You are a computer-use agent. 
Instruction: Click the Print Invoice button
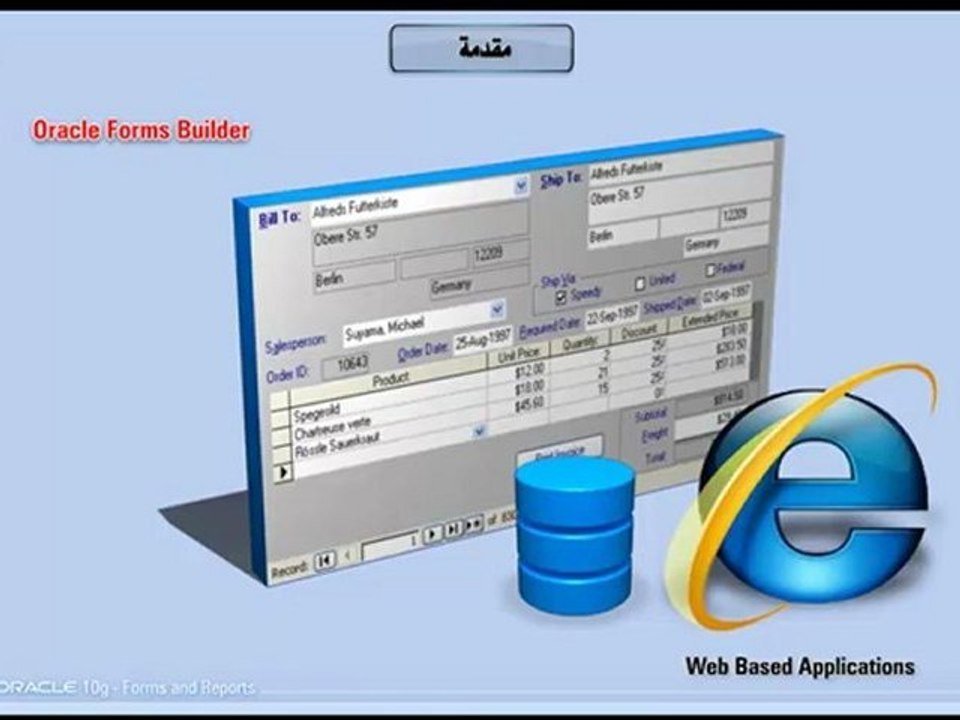[x=560, y=449]
